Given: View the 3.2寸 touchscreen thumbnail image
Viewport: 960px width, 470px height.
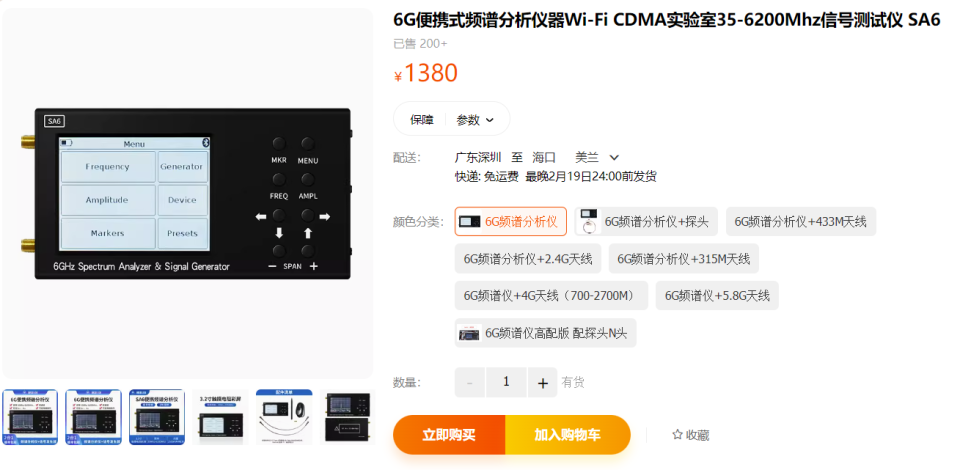Looking at the screenshot, I should 220,417.
